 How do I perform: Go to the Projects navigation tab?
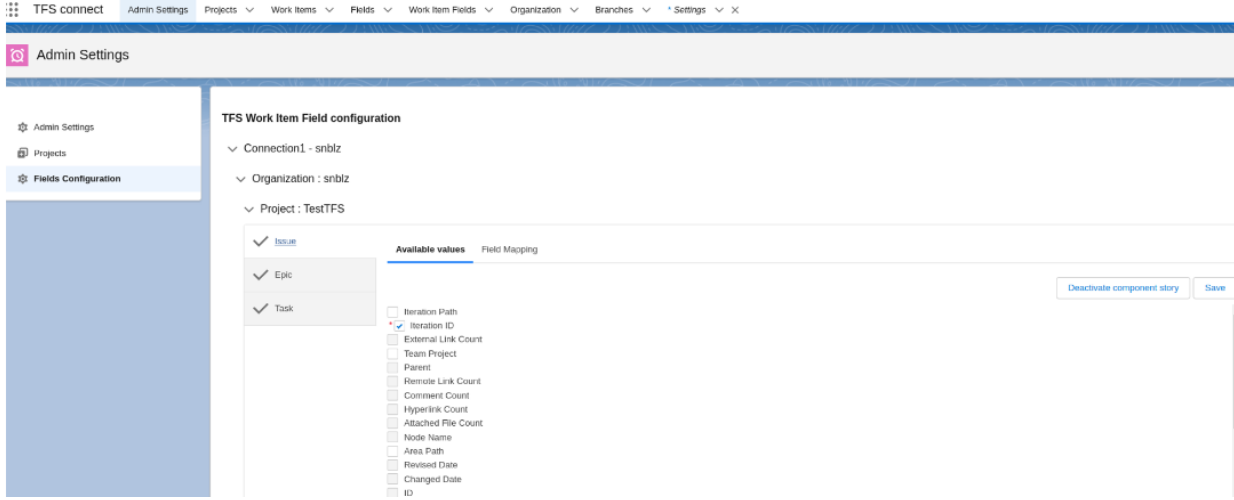[221, 9]
